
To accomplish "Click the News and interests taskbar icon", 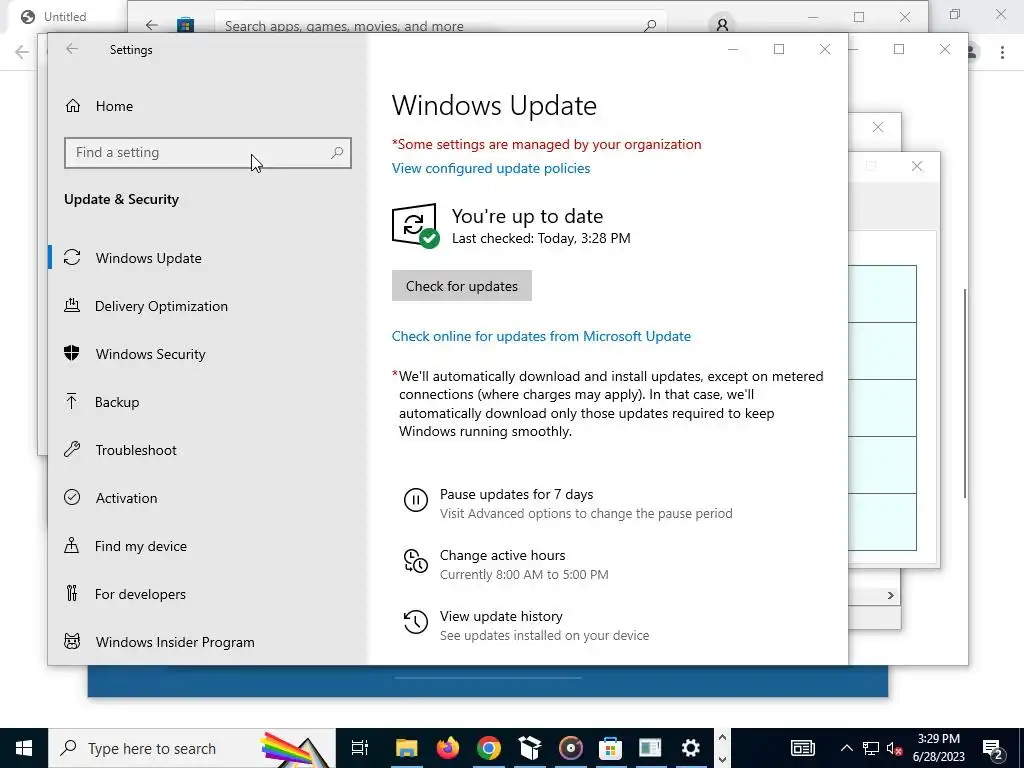I will (802, 748).
